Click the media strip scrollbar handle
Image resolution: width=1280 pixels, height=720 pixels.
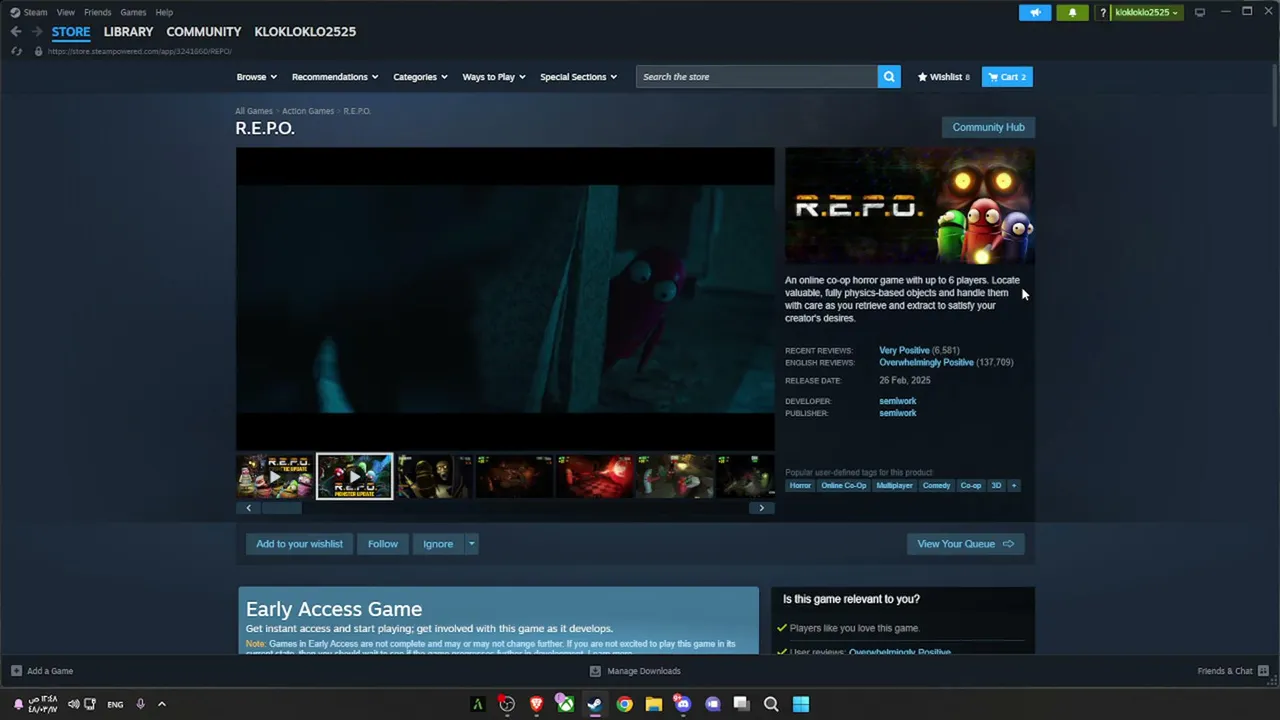[281, 508]
